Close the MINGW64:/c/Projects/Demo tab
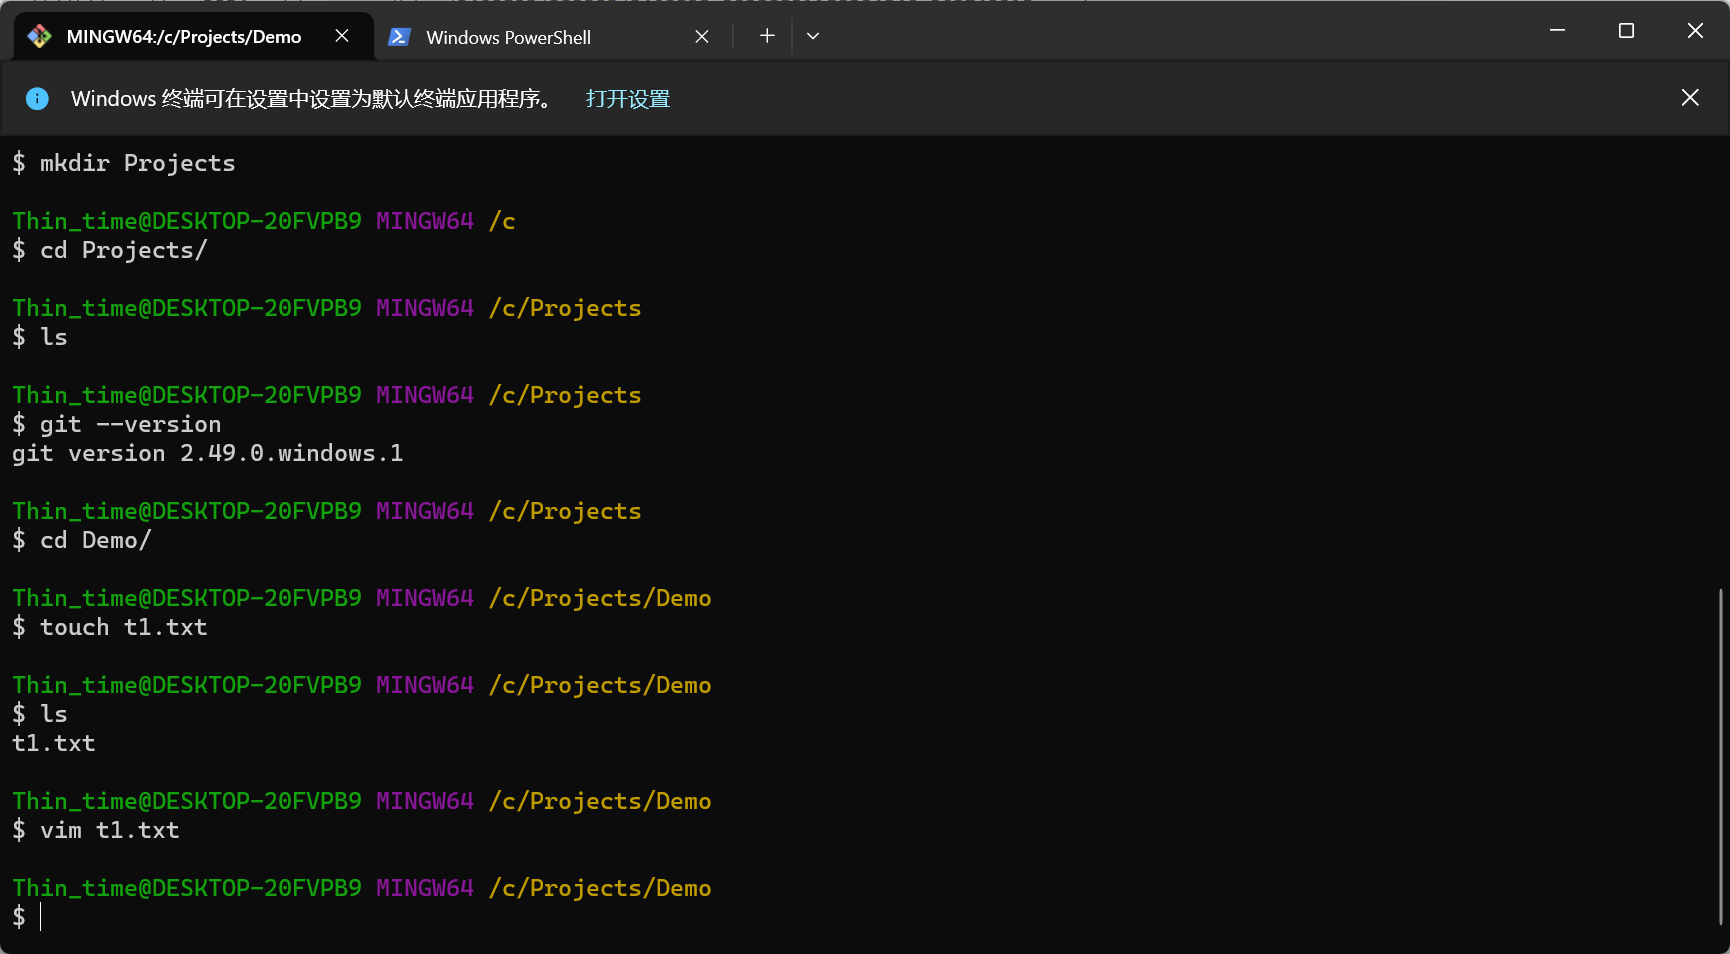The image size is (1730, 954). pyautogui.click(x=342, y=36)
